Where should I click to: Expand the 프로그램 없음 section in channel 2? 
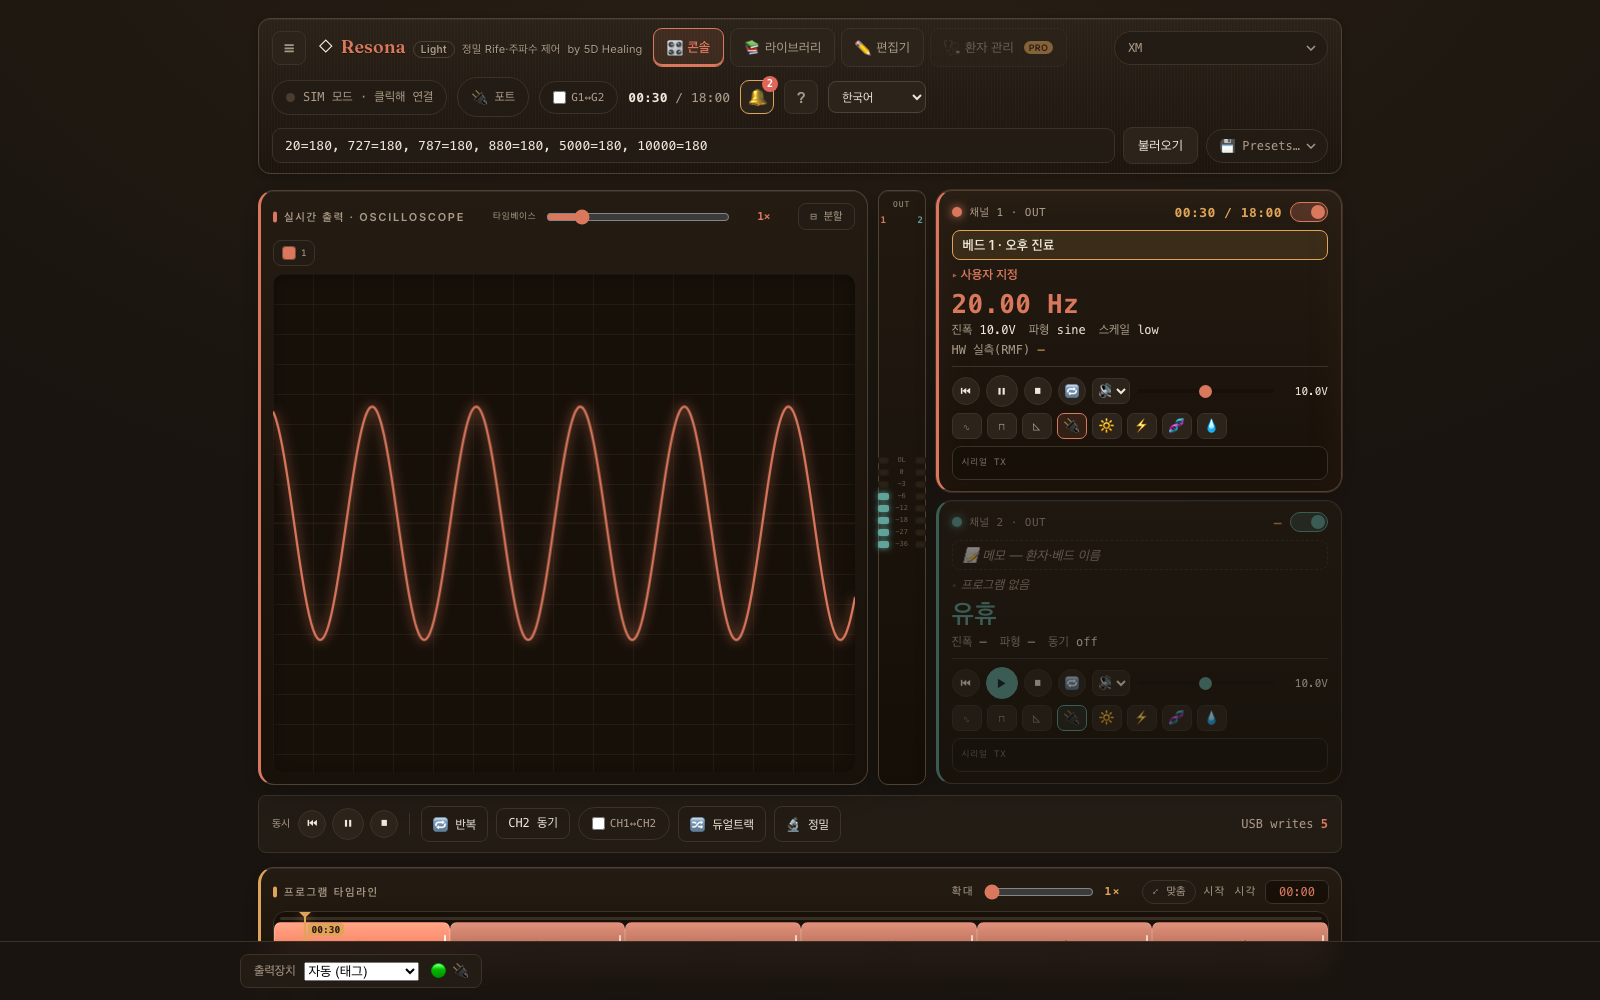[991, 584]
